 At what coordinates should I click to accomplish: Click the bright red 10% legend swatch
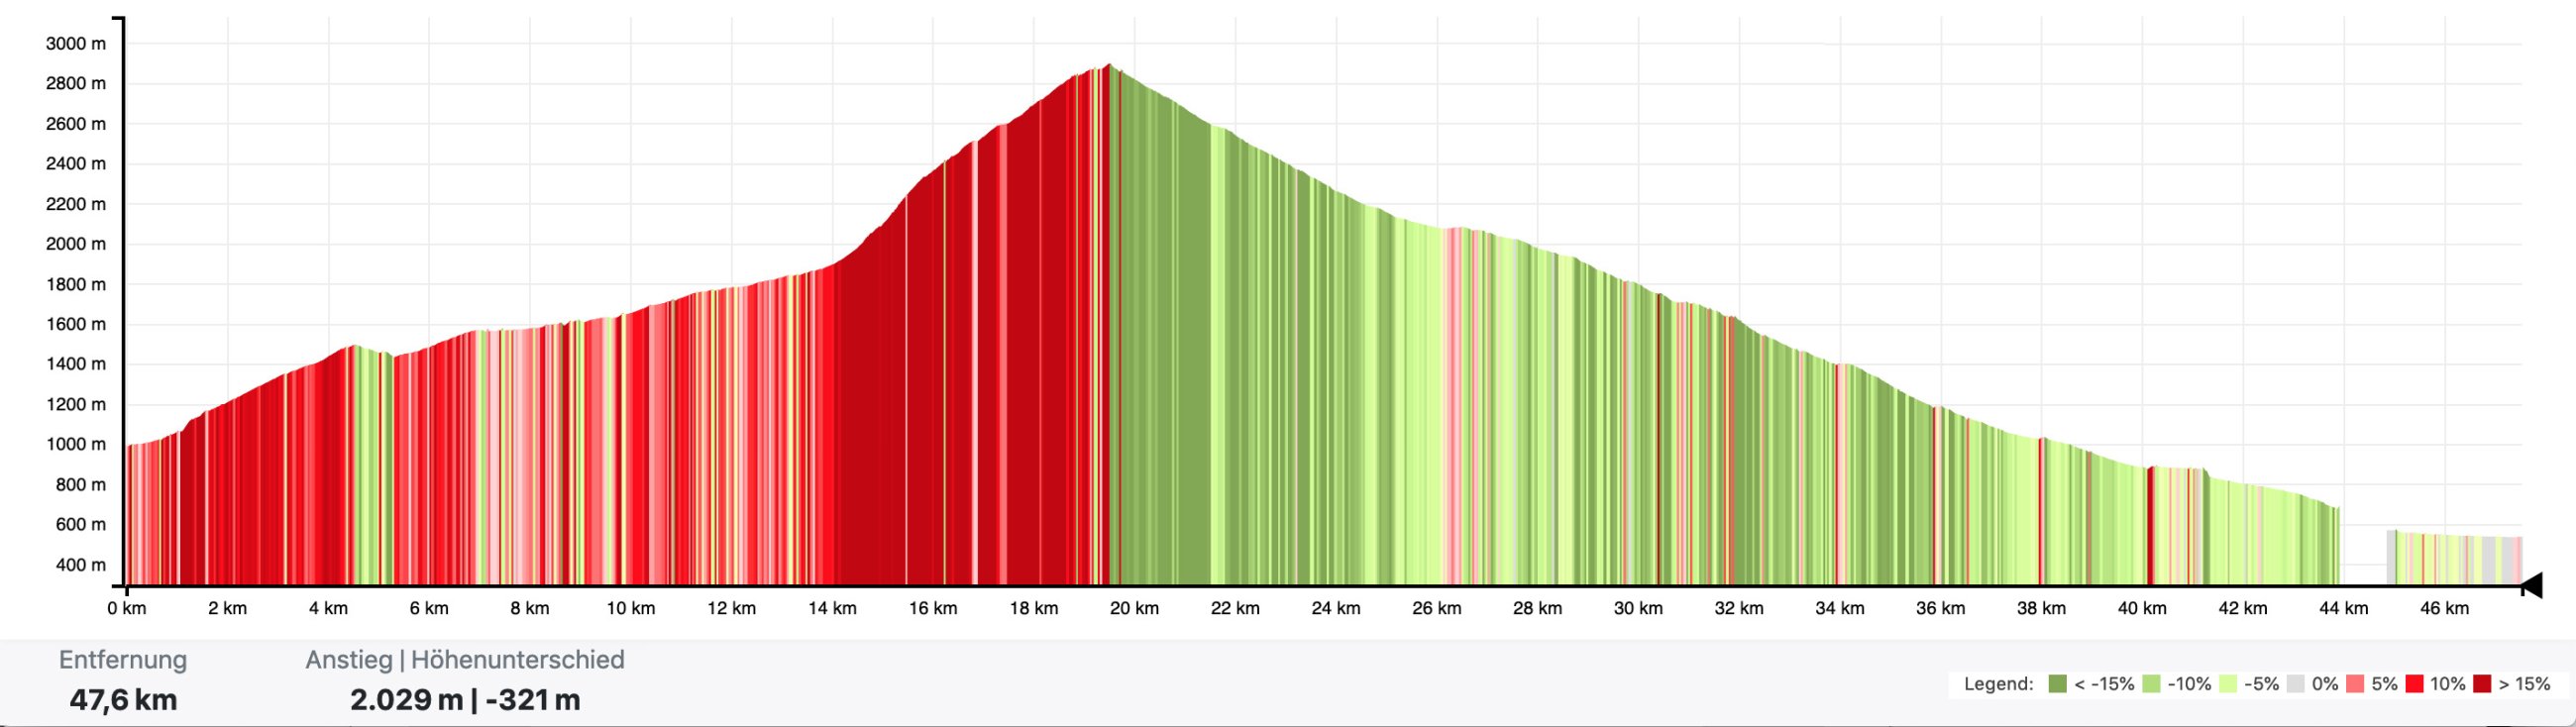point(2414,684)
